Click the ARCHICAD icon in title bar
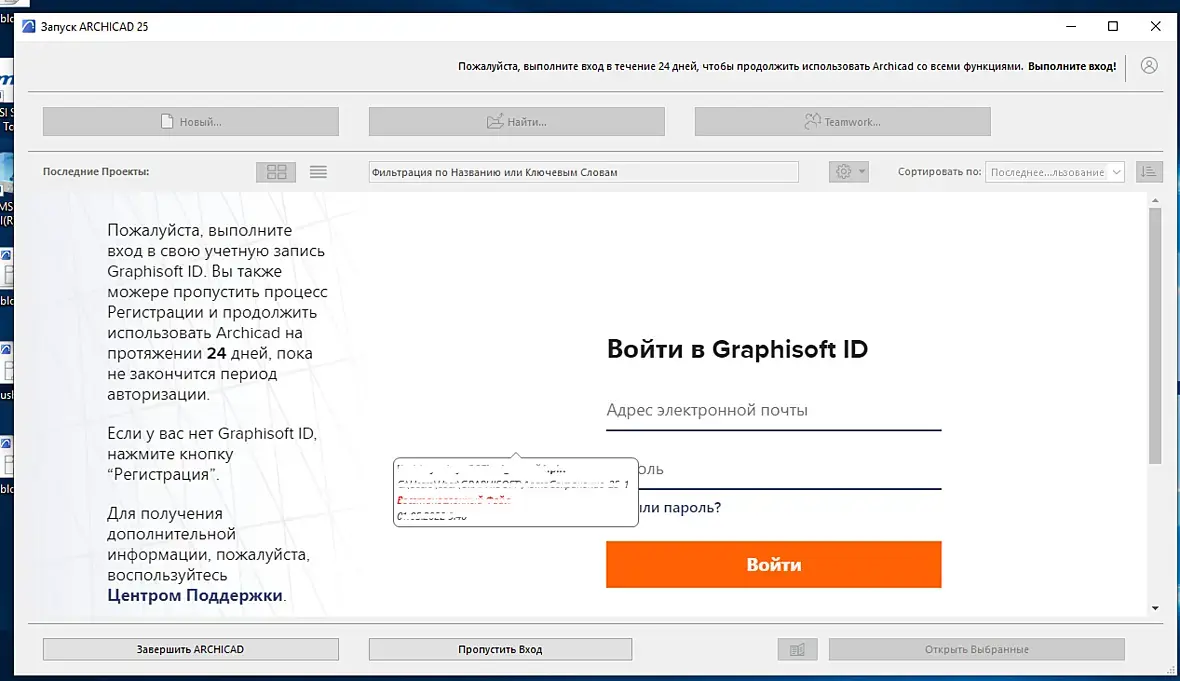1180x681 pixels. coord(29,26)
